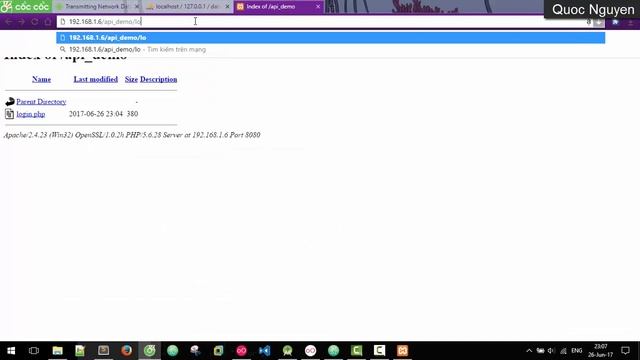Open network status in system tray
Screen dimensions: 640x360
coord(563,351)
